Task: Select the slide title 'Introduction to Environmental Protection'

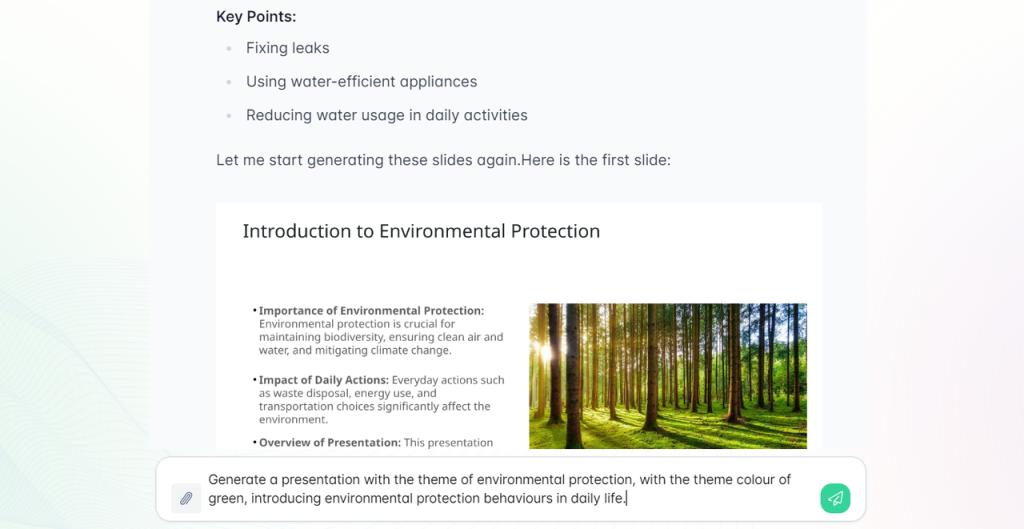Action: (x=421, y=232)
